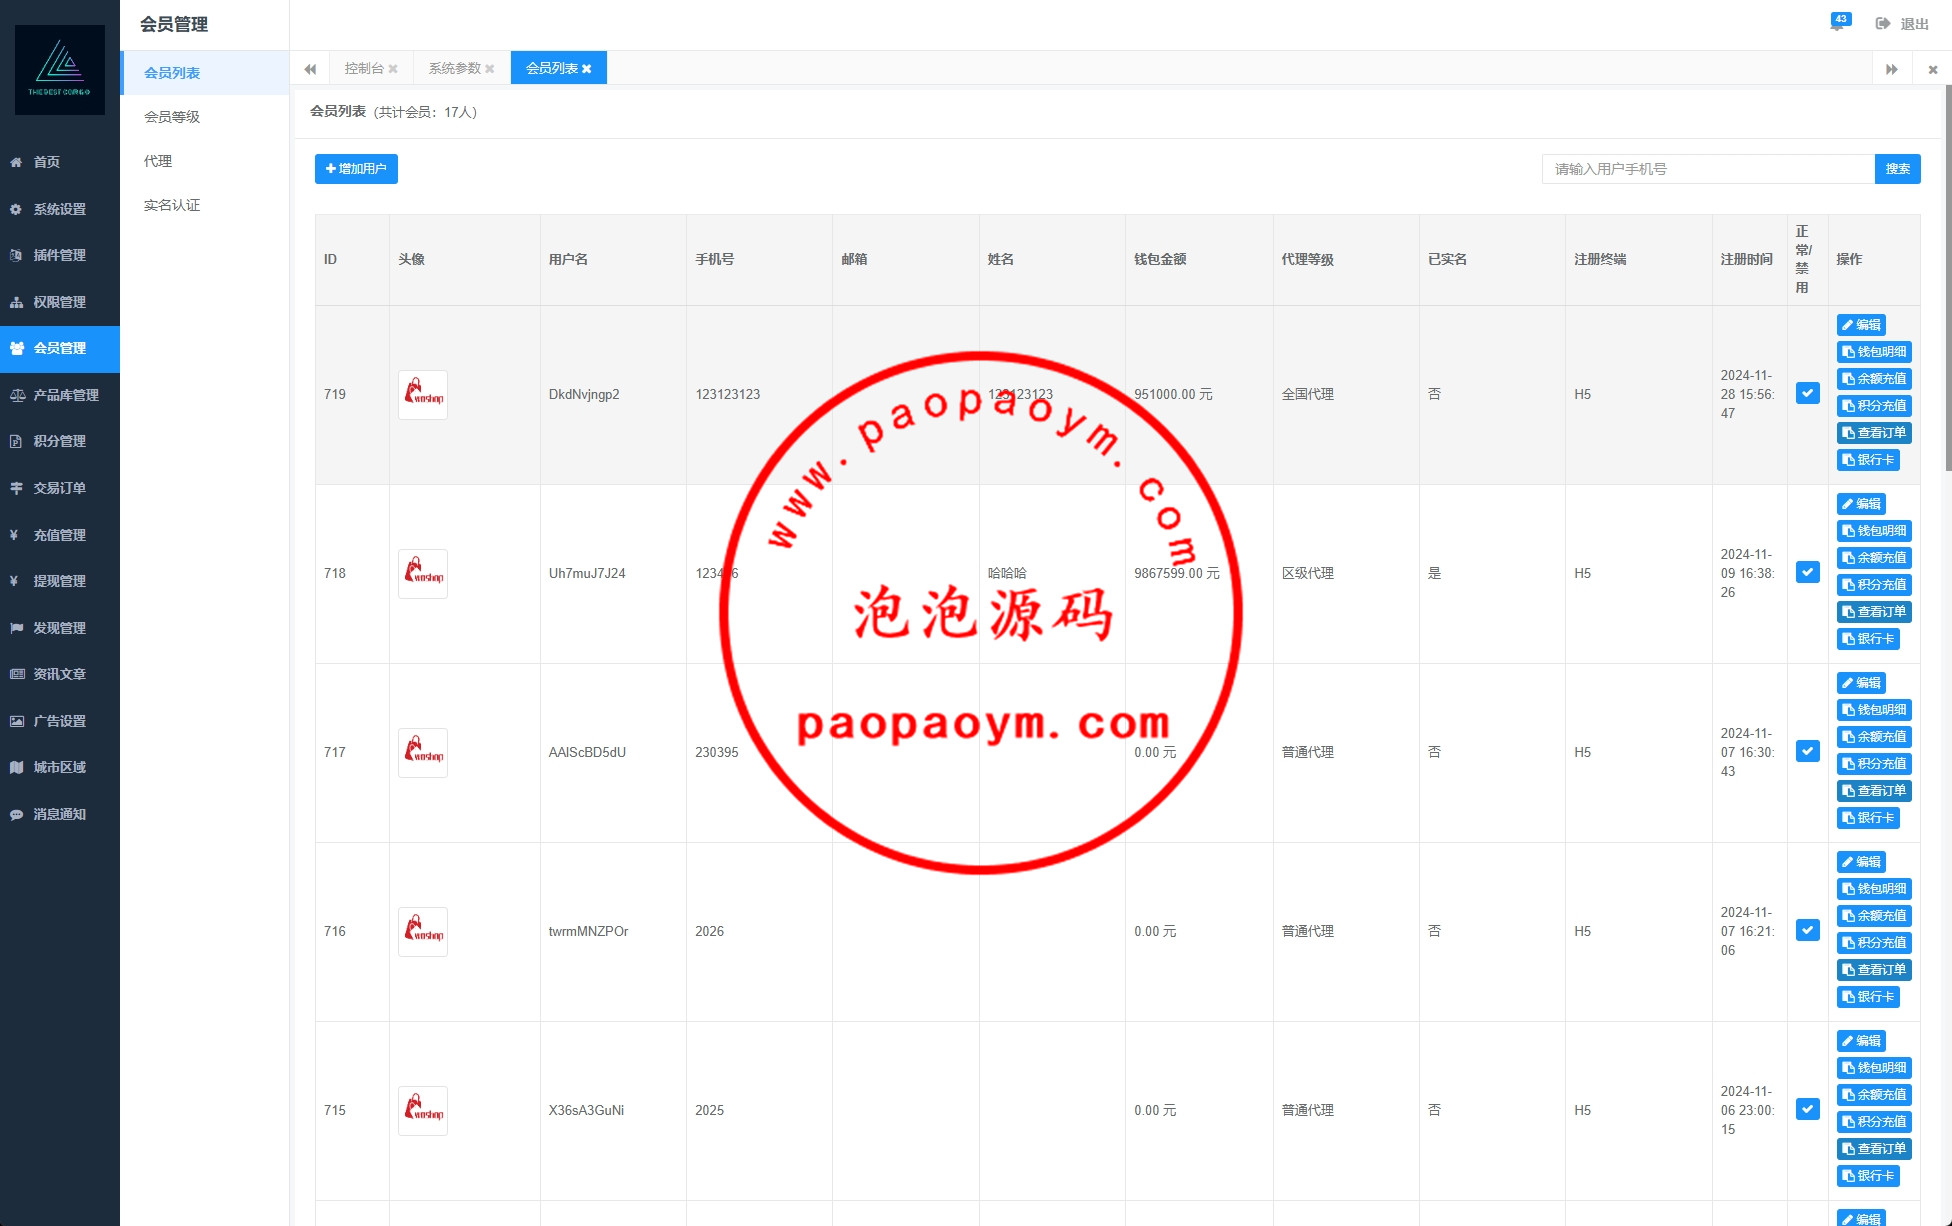1952x1226 pixels.
Task: Click avatar thumbnail of user twrmMNZPOr
Action: pos(423,932)
